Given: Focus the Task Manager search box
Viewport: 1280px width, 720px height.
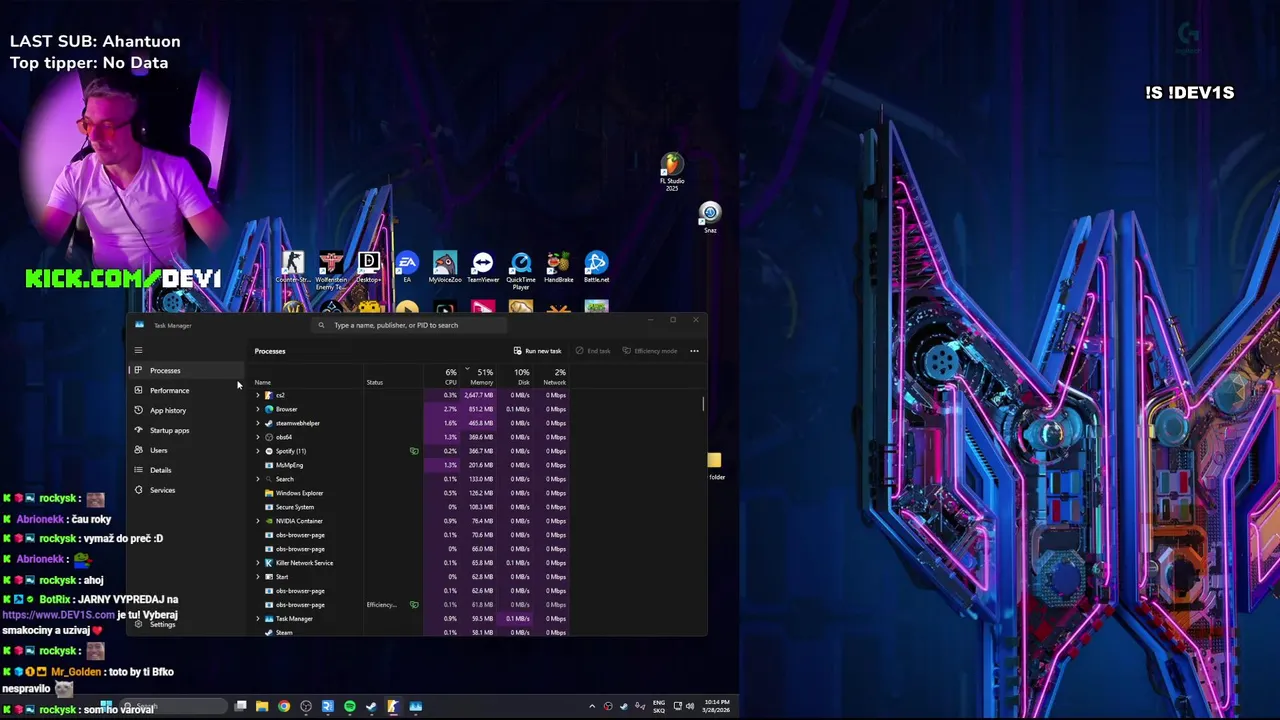Looking at the screenshot, I should pyautogui.click(x=410, y=325).
